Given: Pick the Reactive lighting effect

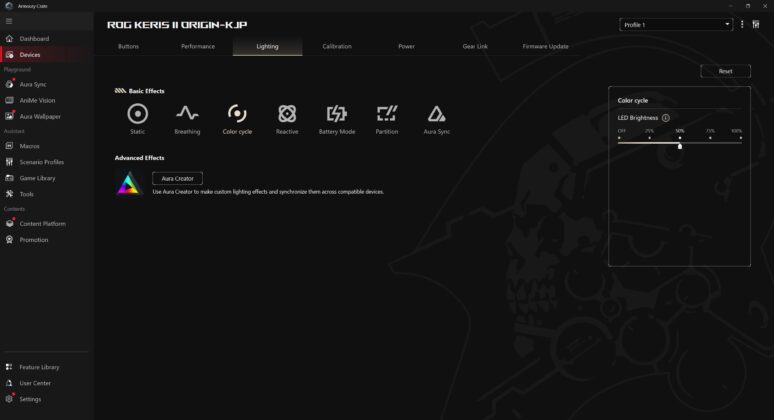Looking at the screenshot, I should (287, 119).
